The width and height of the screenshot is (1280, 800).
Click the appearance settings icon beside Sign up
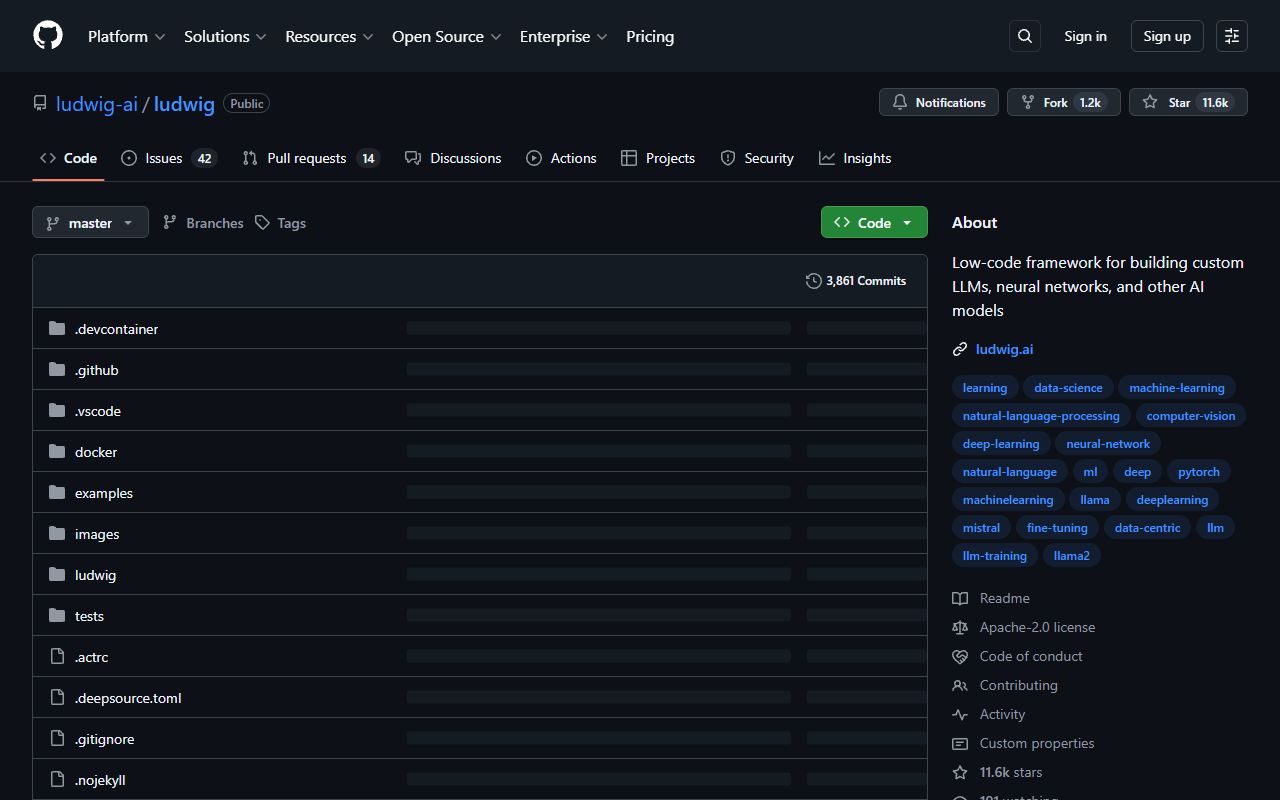click(x=1232, y=36)
